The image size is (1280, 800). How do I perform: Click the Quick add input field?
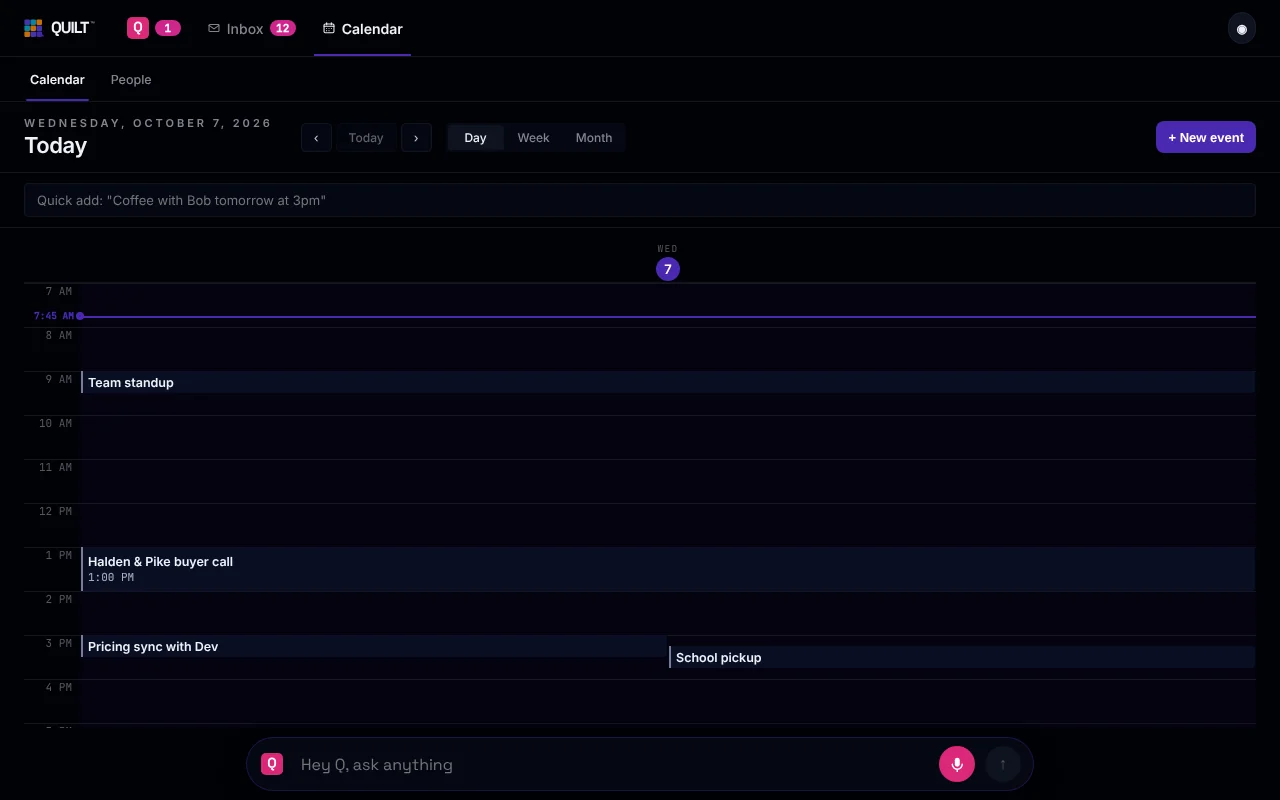point(640,200)
